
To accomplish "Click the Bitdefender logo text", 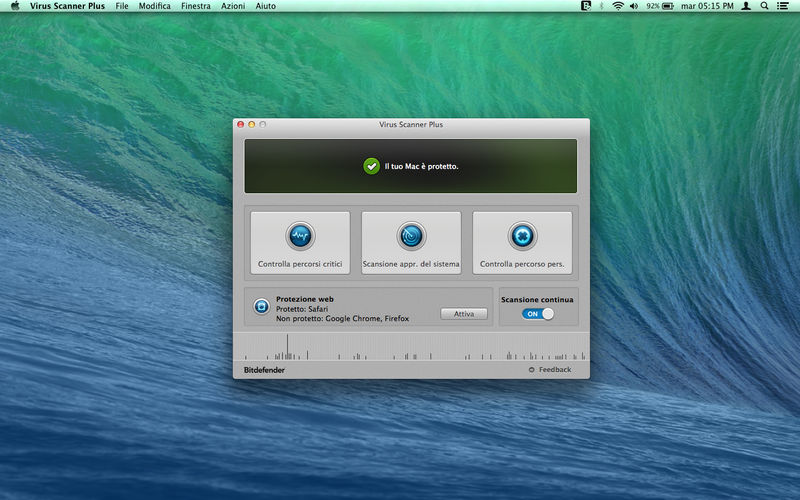I will (x=264, y=370).
